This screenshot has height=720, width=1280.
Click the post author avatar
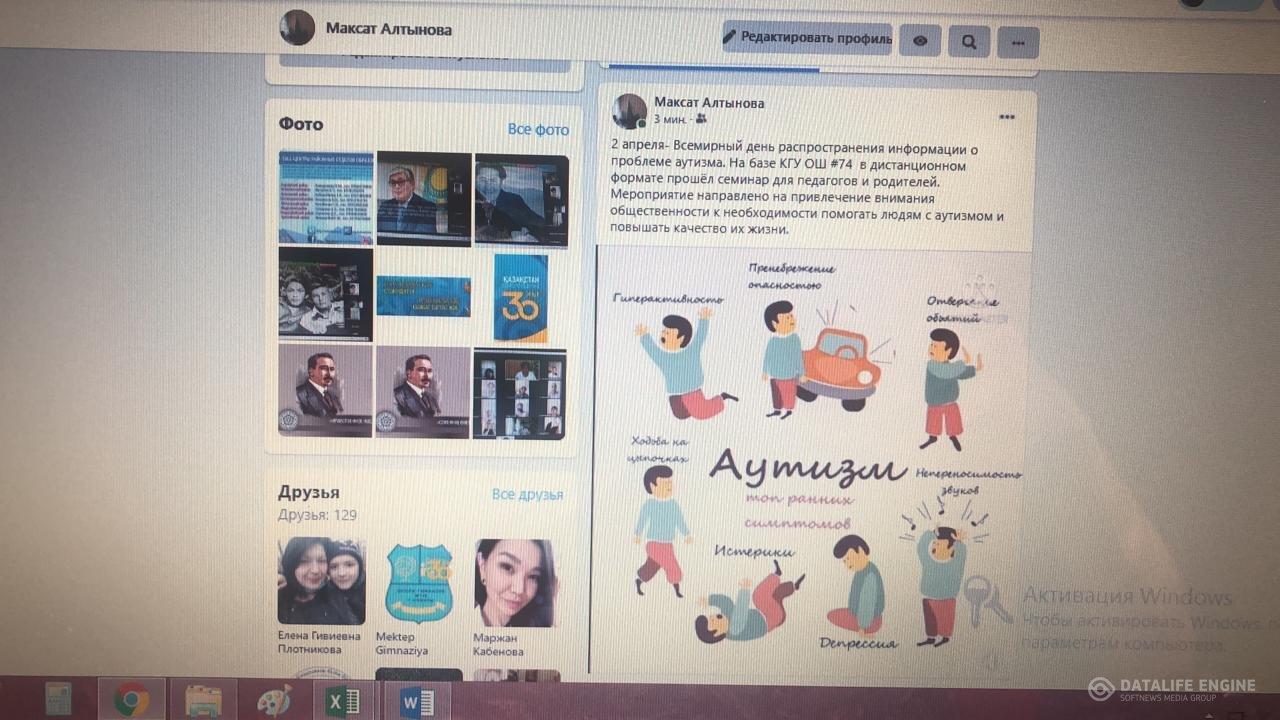(630, 111)
